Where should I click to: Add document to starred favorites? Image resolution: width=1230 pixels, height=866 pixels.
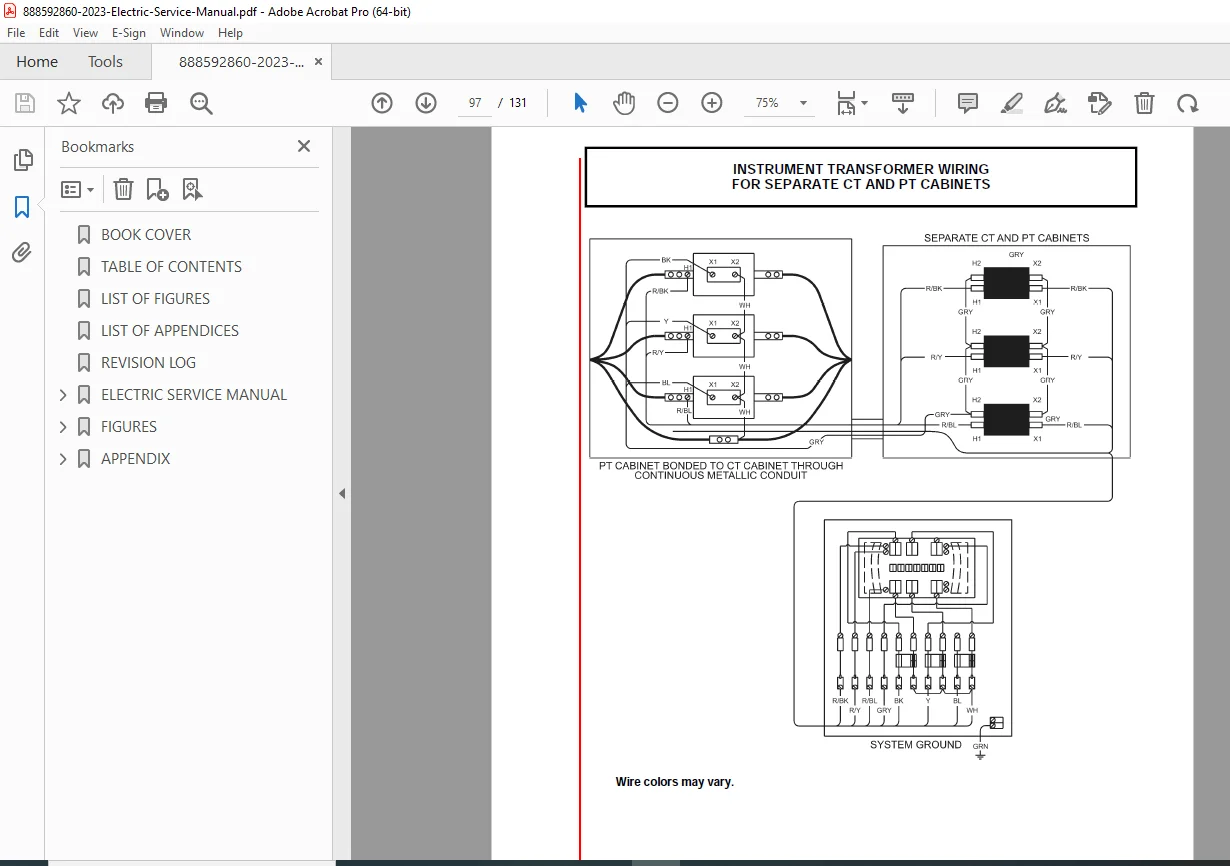pyautogui.click(x=69, y=103)
